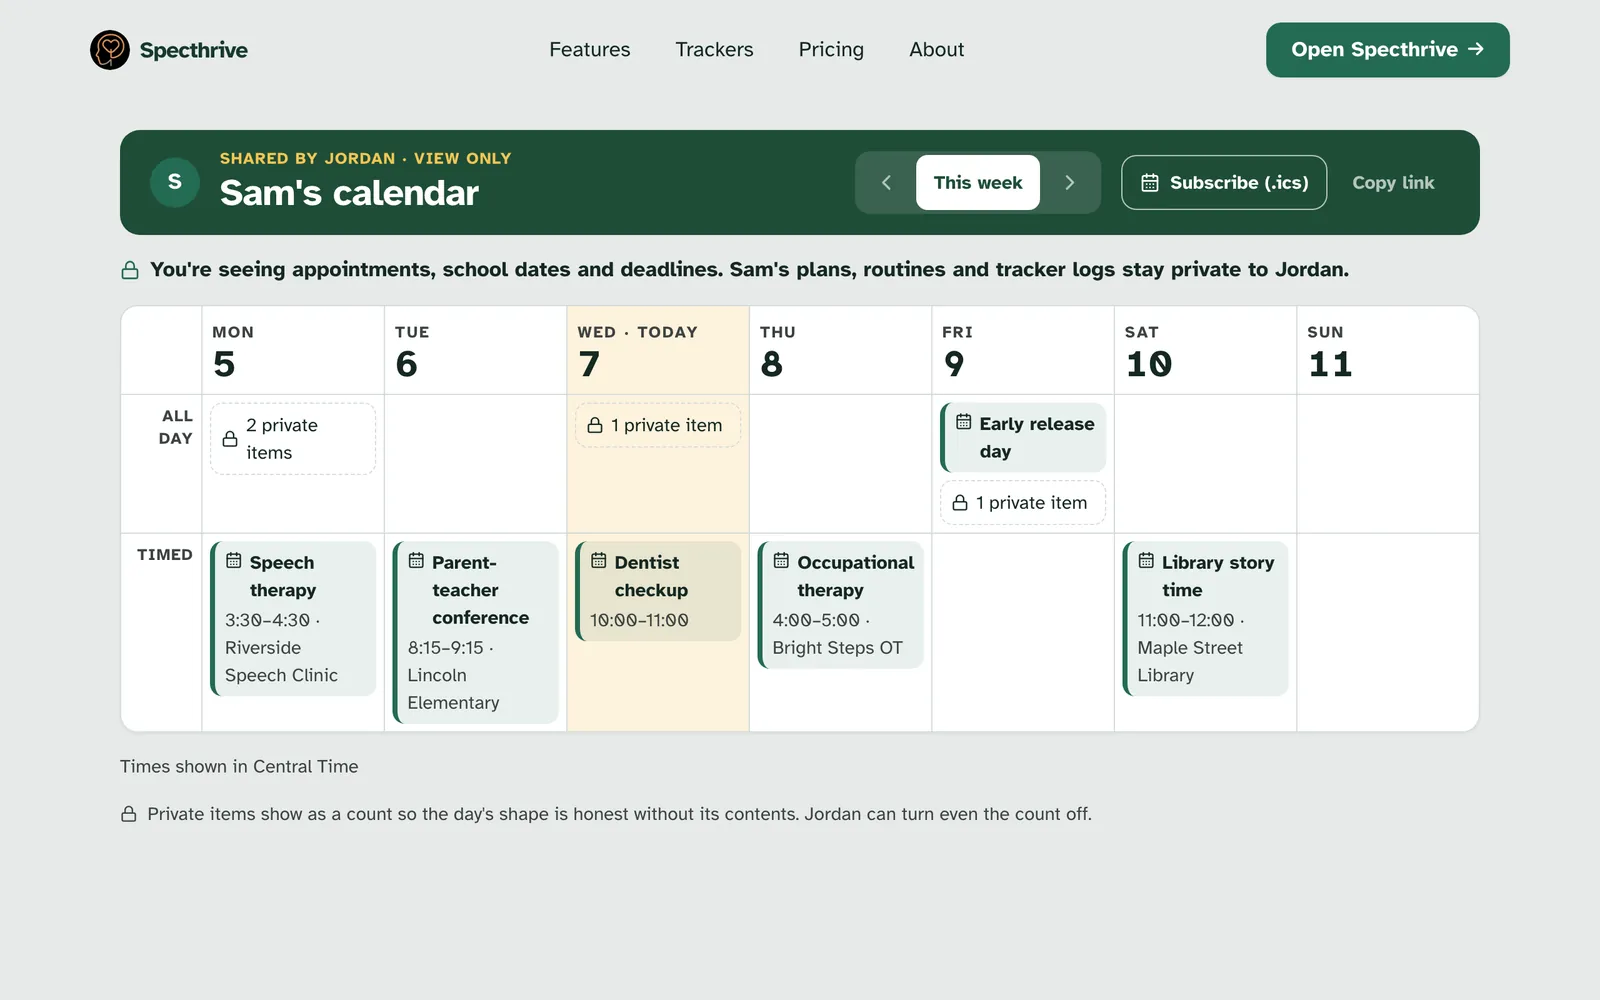Click 'Times shown in Central Time' text
Screen dimensions: 1600x1000
(x=239, y=767)
